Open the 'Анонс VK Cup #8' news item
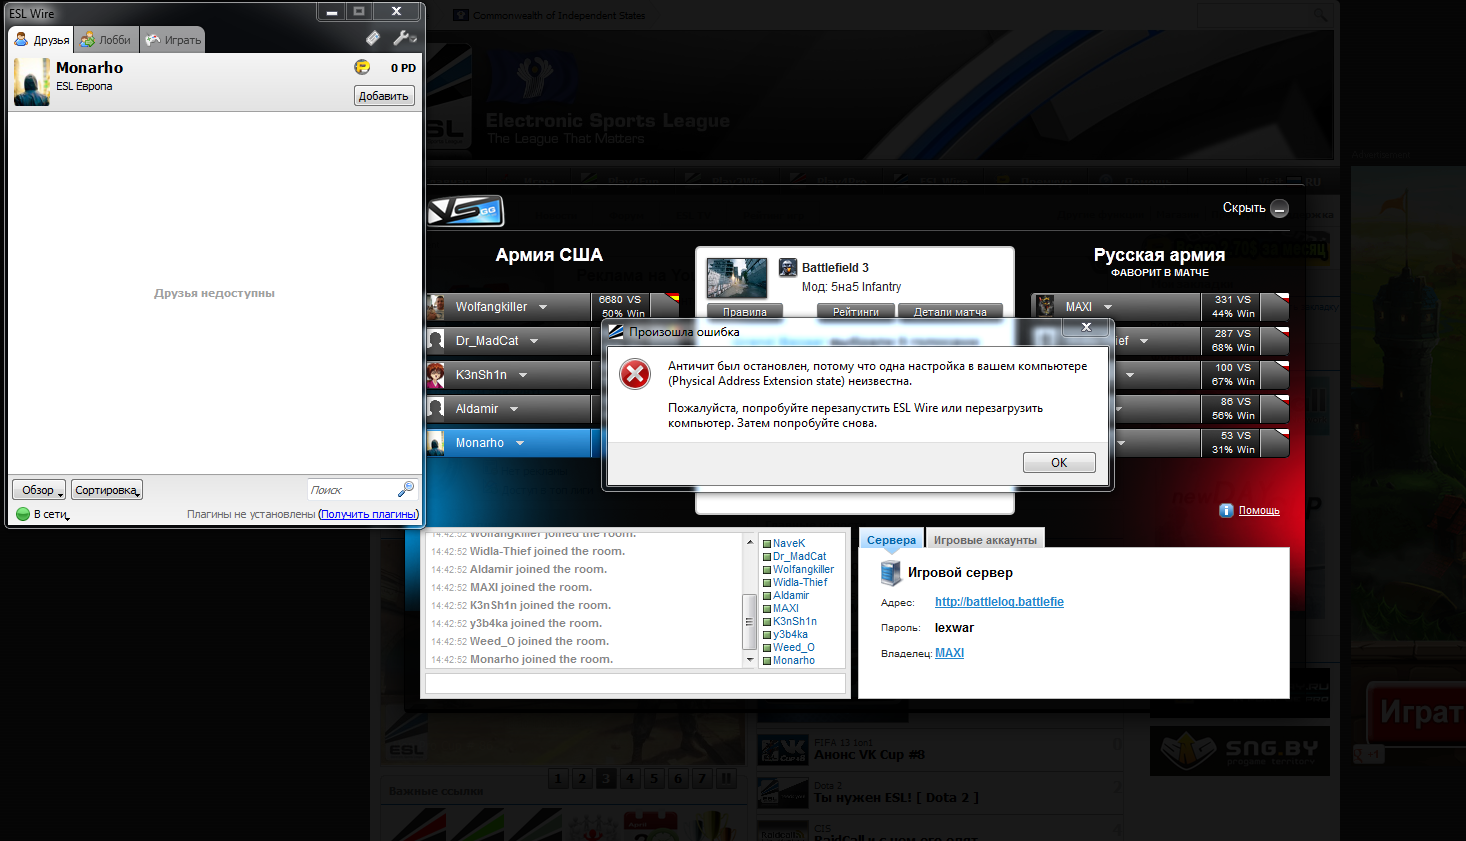Screen dimensions: 1466x841 pyautogui.click(x=870, y=754)
